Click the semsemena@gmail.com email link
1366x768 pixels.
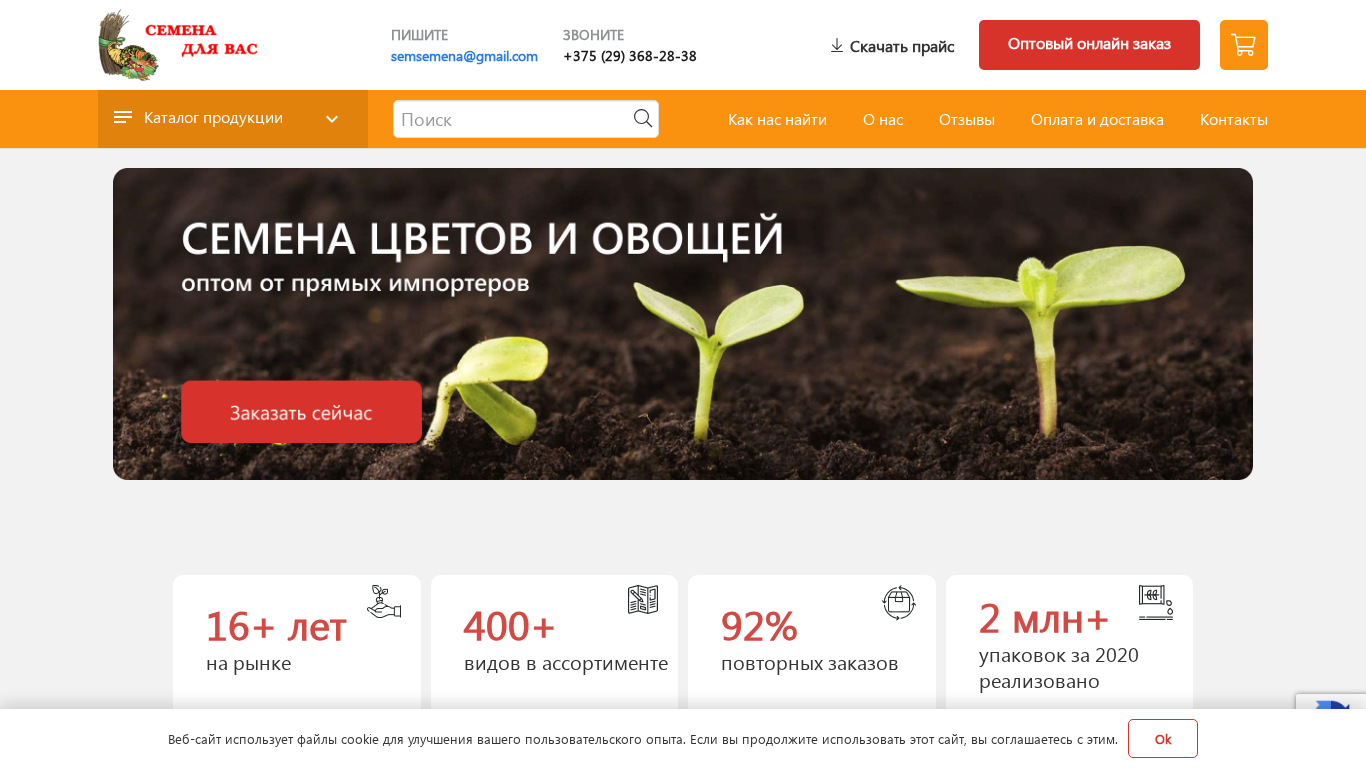tap(464, 57)
